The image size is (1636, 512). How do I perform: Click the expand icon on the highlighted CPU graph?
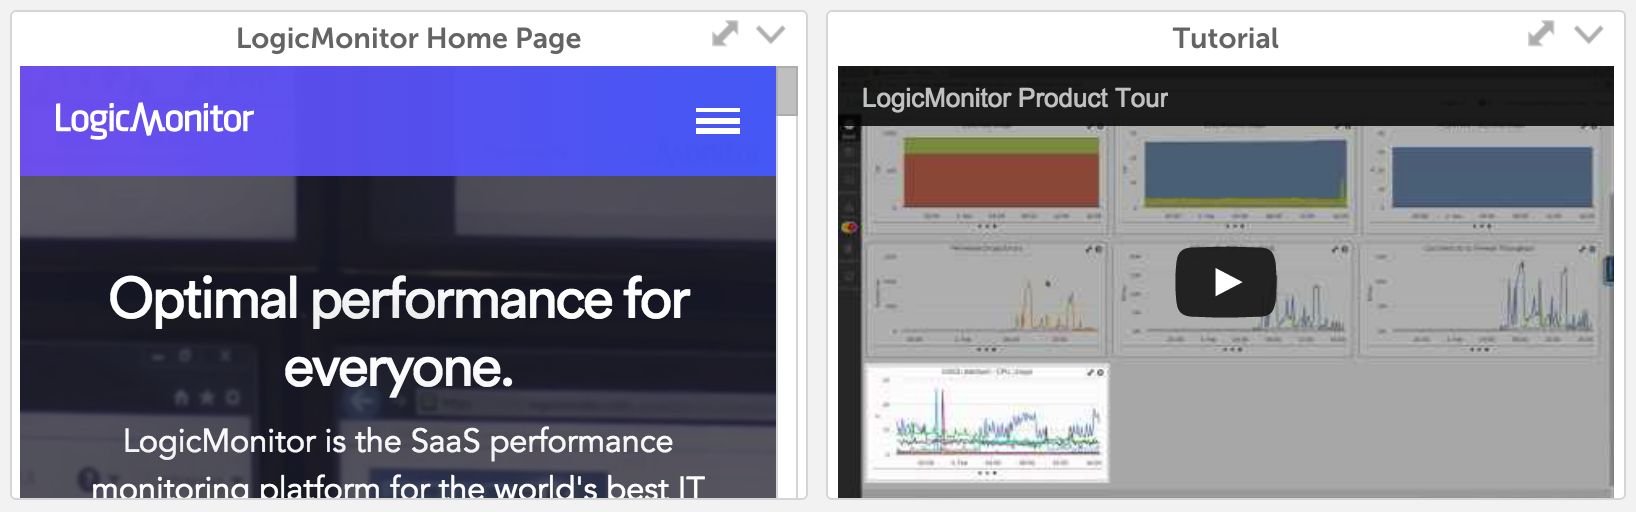(x=1091, y=372)
